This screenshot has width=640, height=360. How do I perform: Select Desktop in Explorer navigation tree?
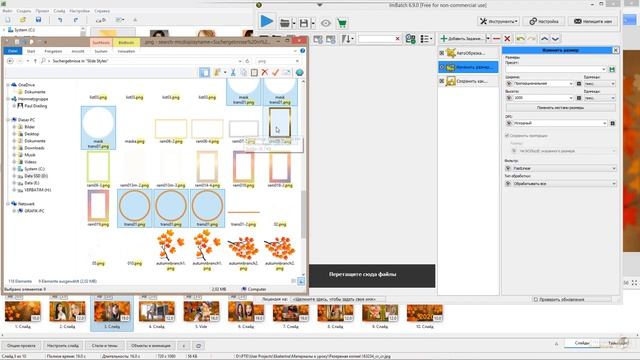coord(32,134)
